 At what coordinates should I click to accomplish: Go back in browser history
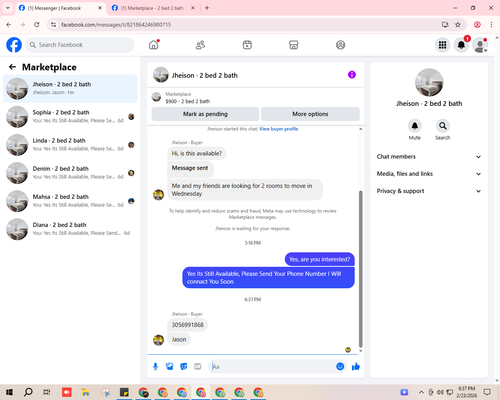point(9,25)
